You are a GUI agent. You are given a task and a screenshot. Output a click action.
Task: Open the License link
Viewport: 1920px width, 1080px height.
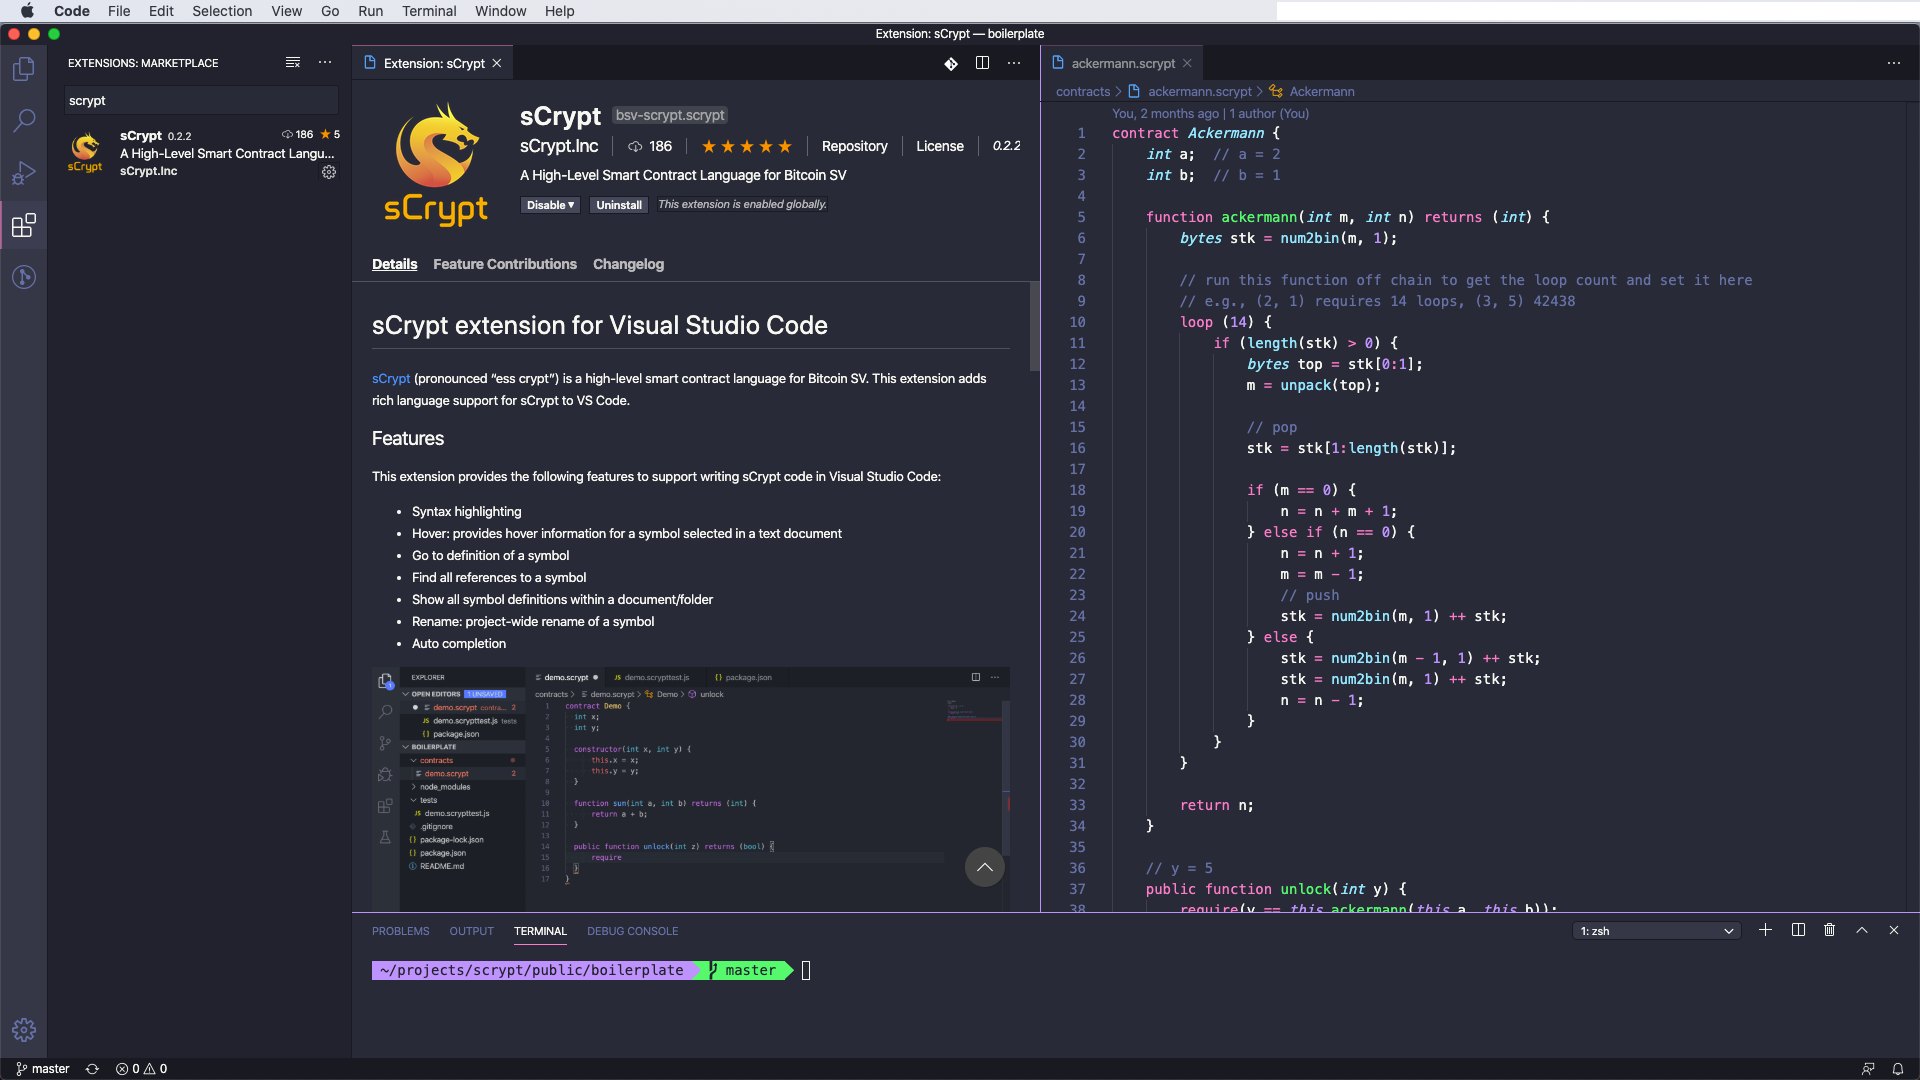[x=940, y=146]
